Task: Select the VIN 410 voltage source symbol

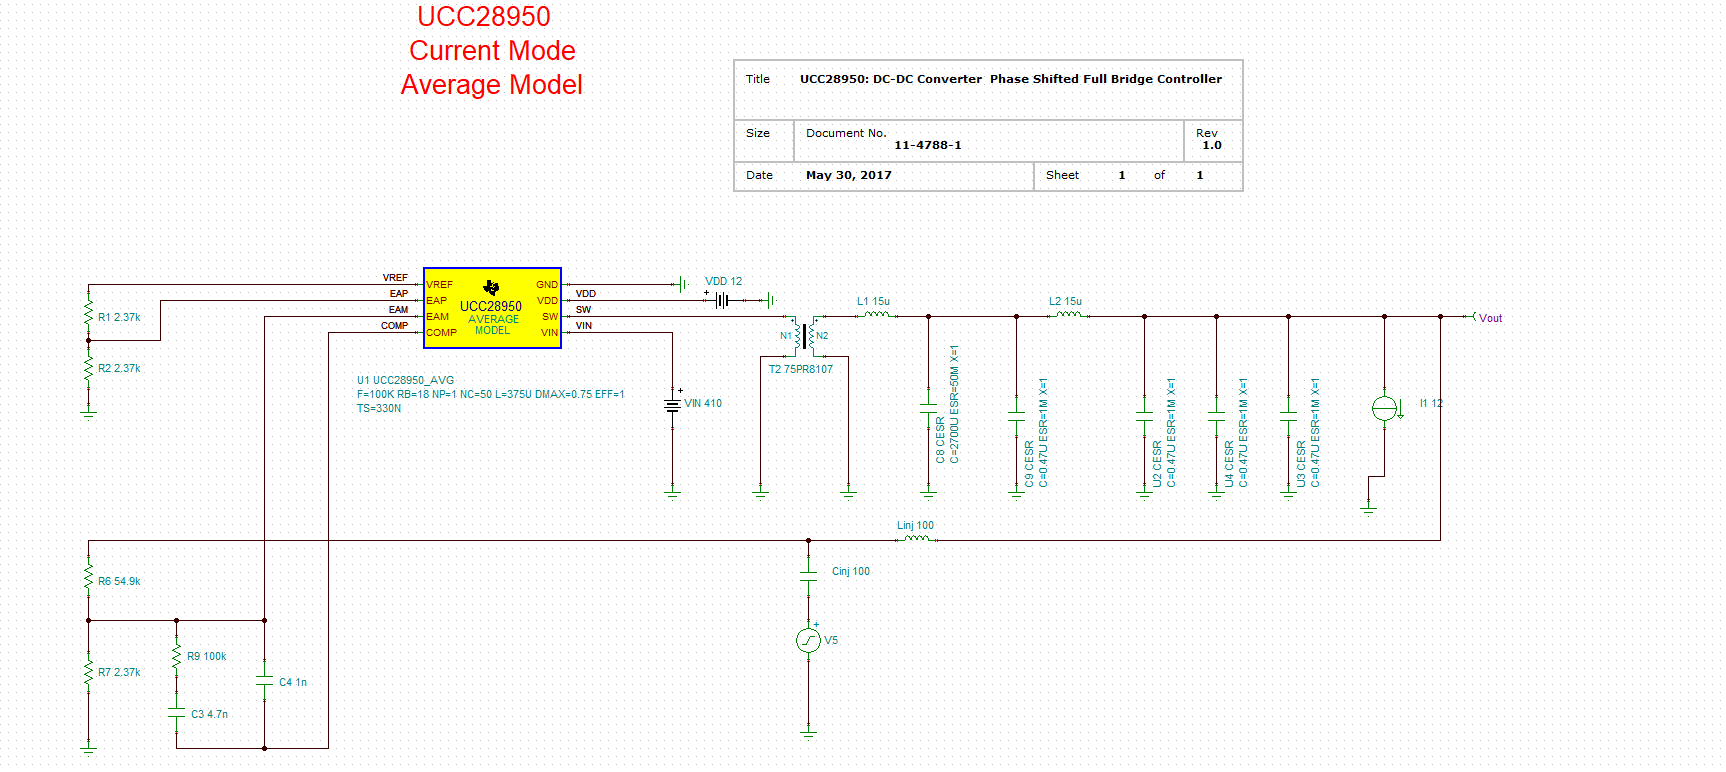Action: tap(673, 404)
